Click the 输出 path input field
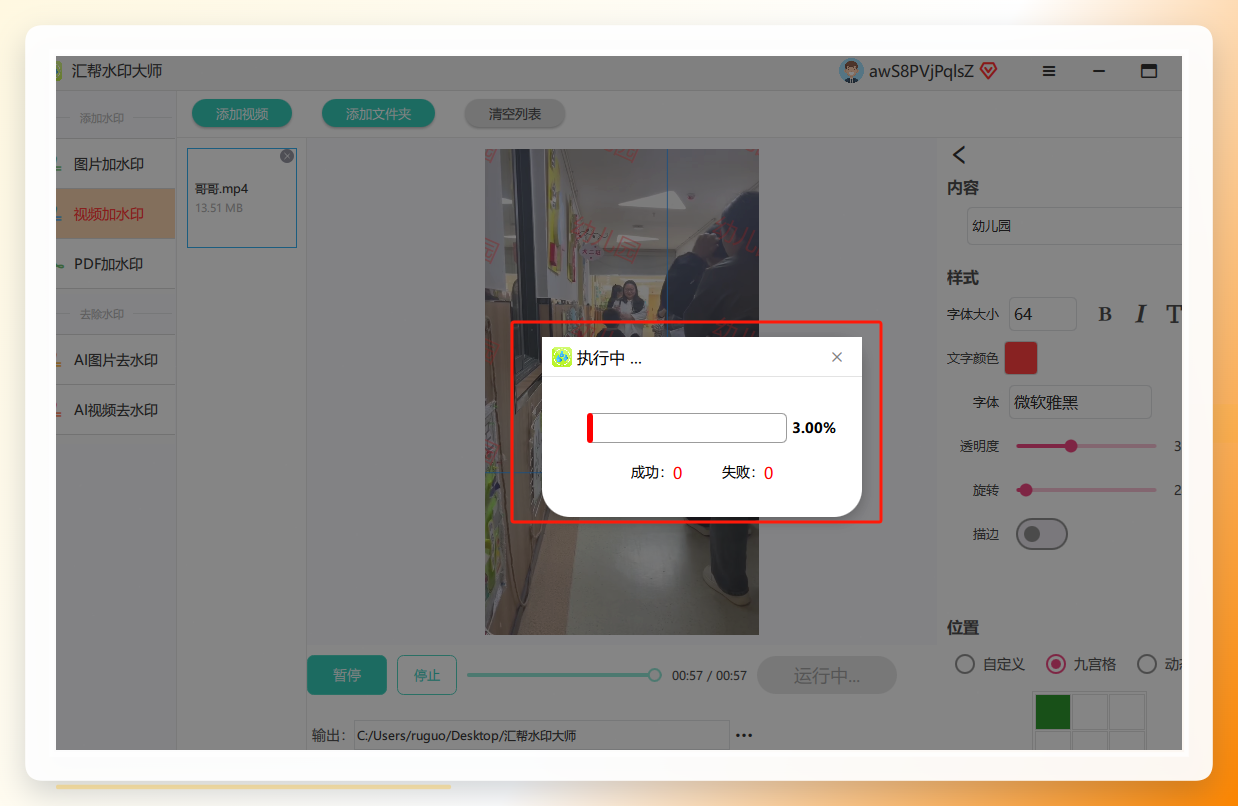The width and height of the screenshot is (1238, 806). [541, 735]
